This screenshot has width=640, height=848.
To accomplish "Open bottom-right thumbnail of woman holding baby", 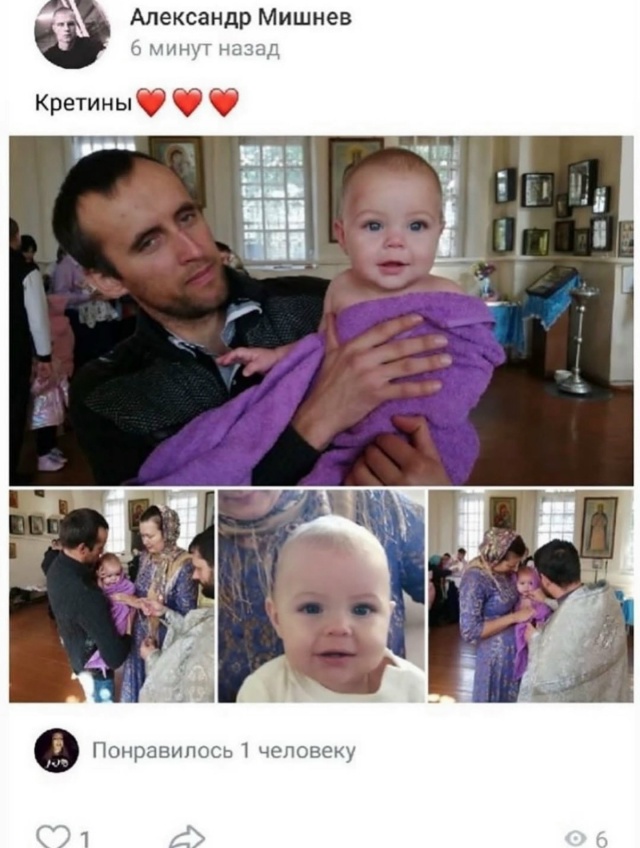I will pyautogui.click(x=531, y=596).
